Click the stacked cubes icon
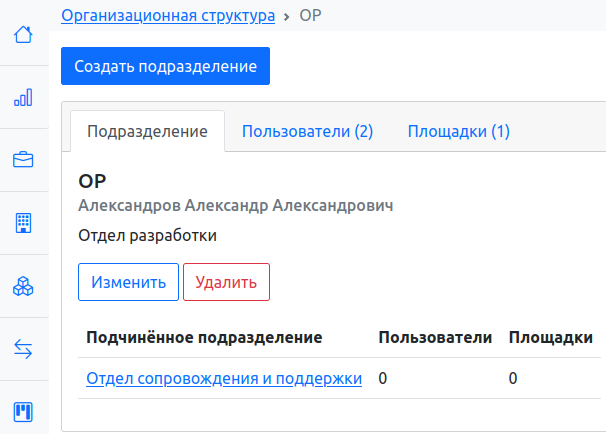Viewport: 606px width, 434px height. [23, 286]
